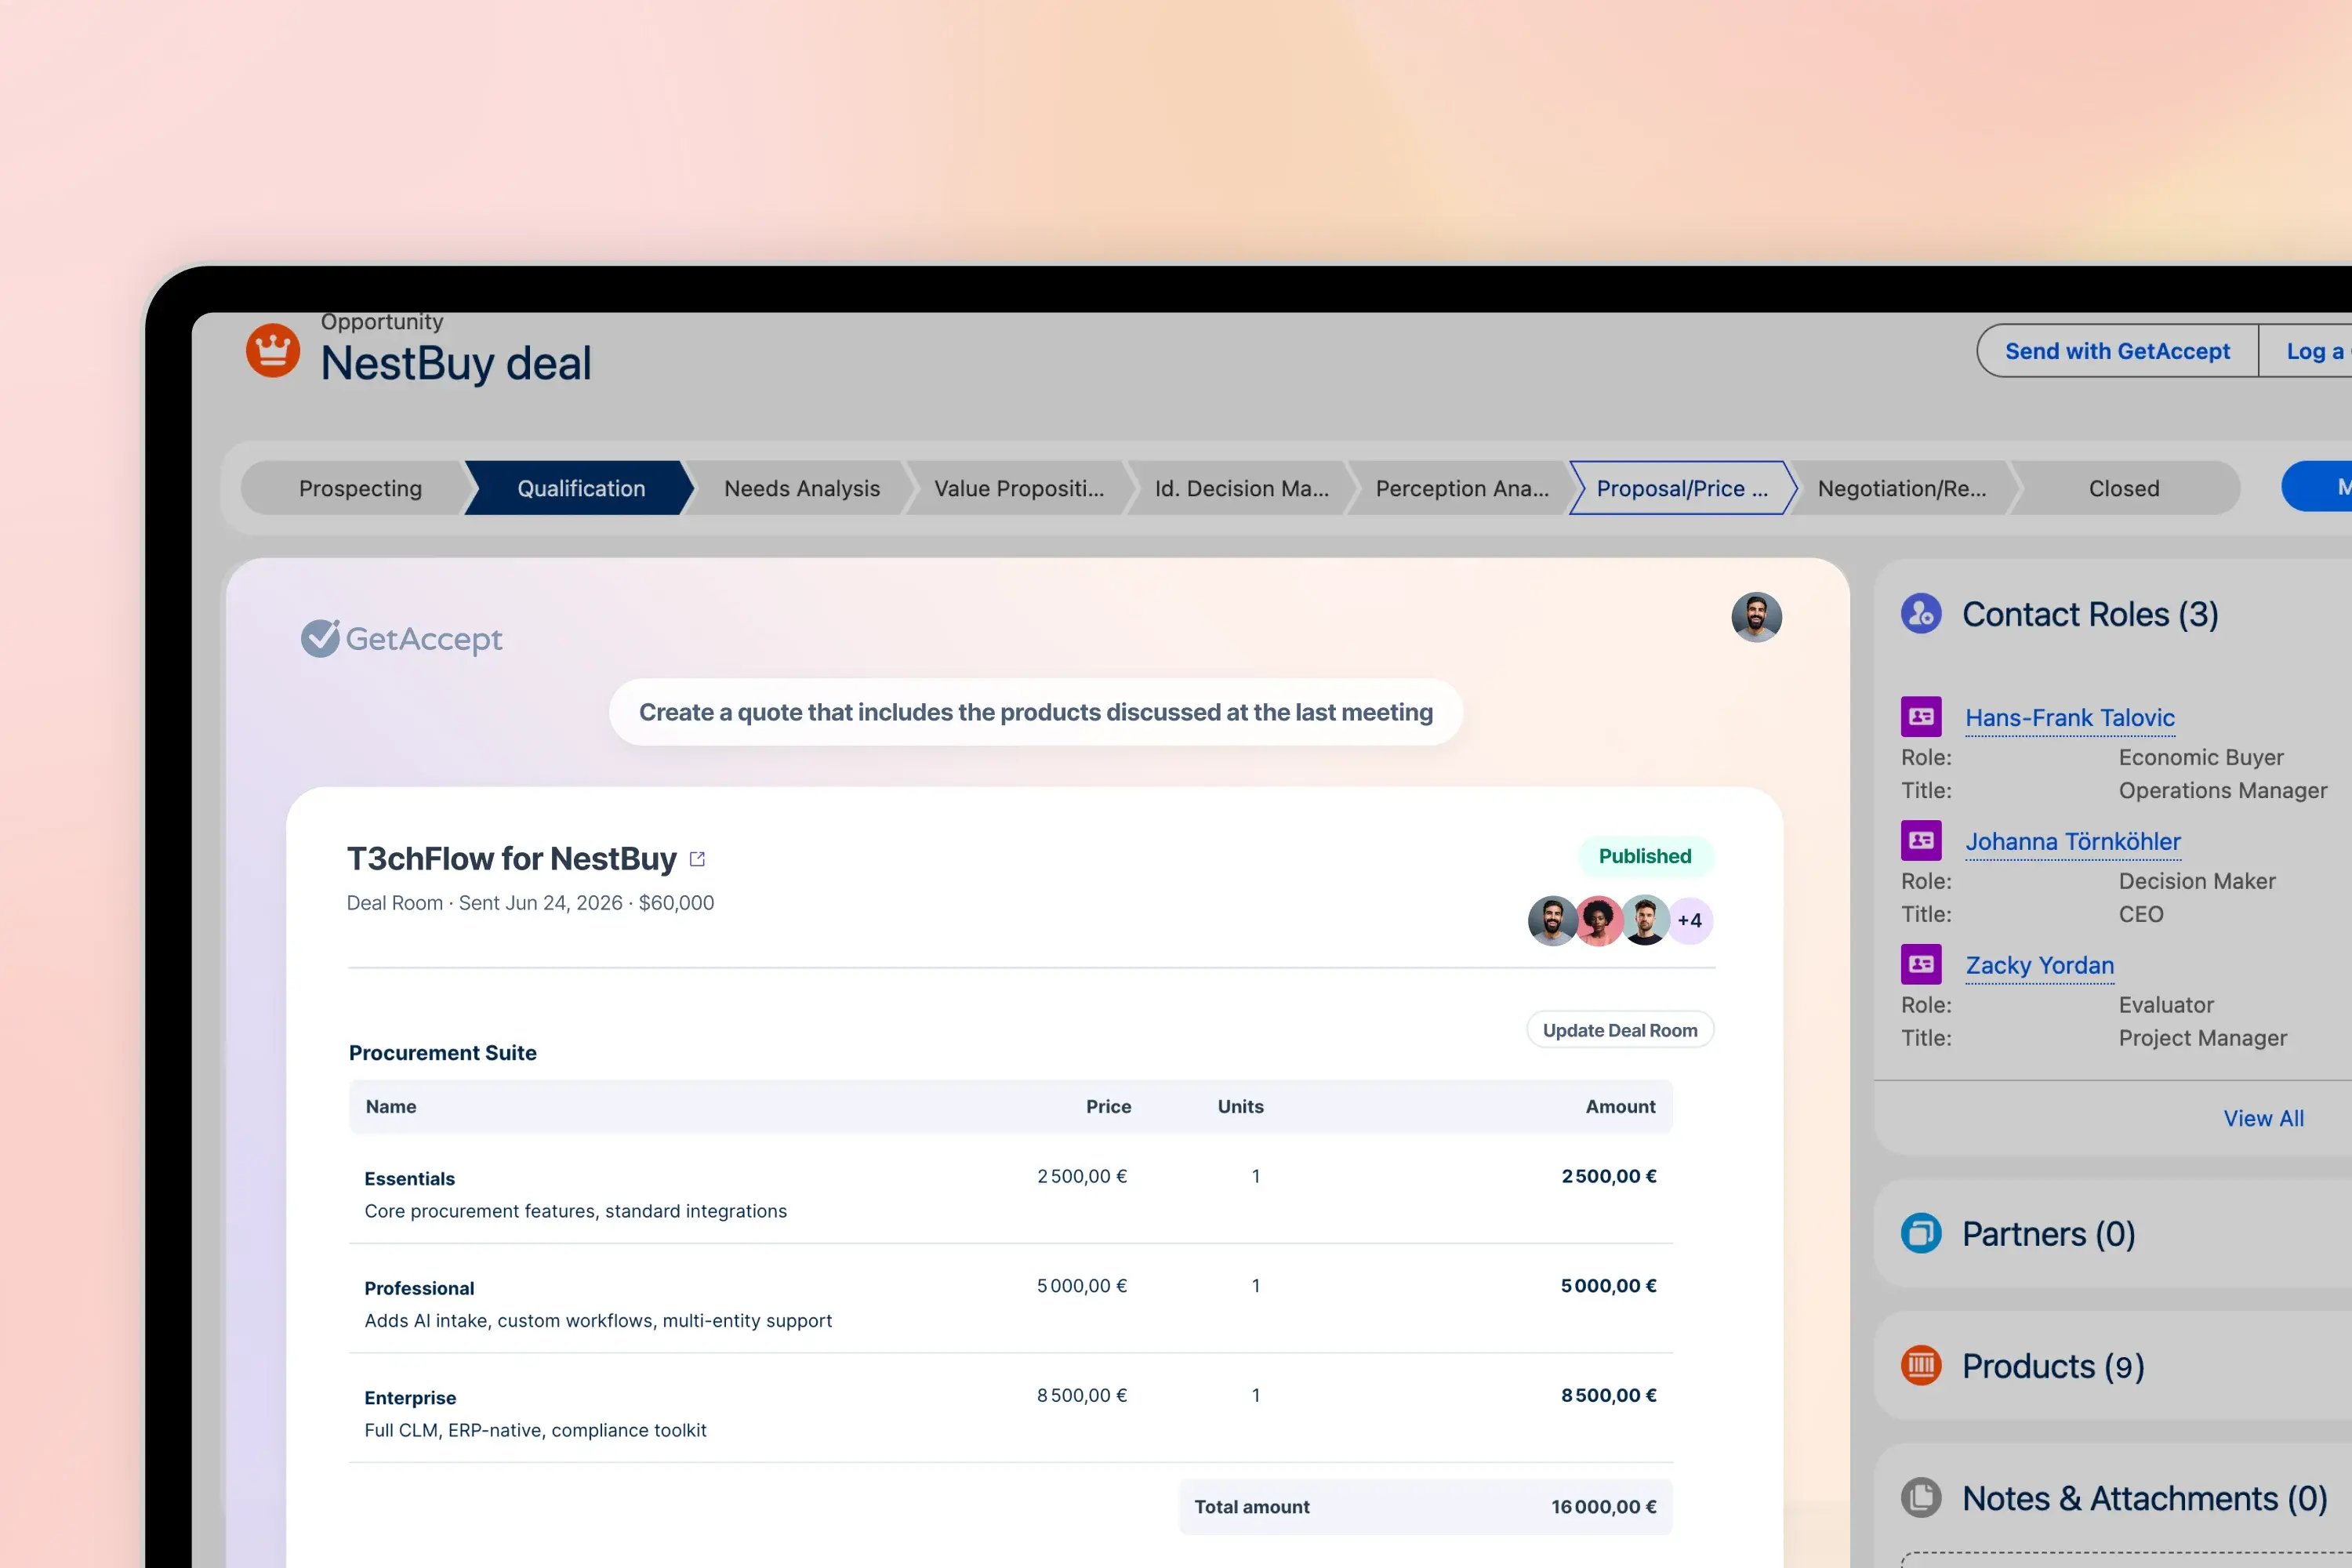The height and width of the screenshot is (1568, 2352).
Task: Select the Value Proposition stage
Action: click(1019, 488)
